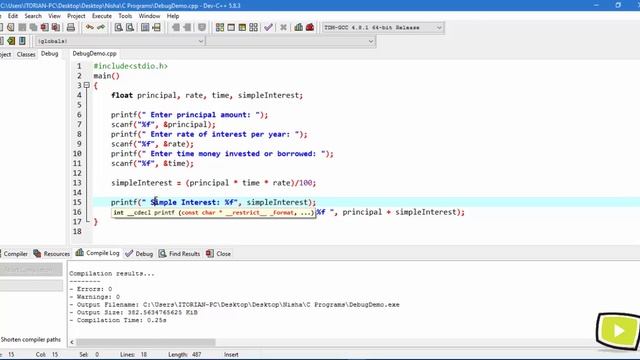Click the #include<stdio.h> line

pyautogui.click(x=131, y=66)
